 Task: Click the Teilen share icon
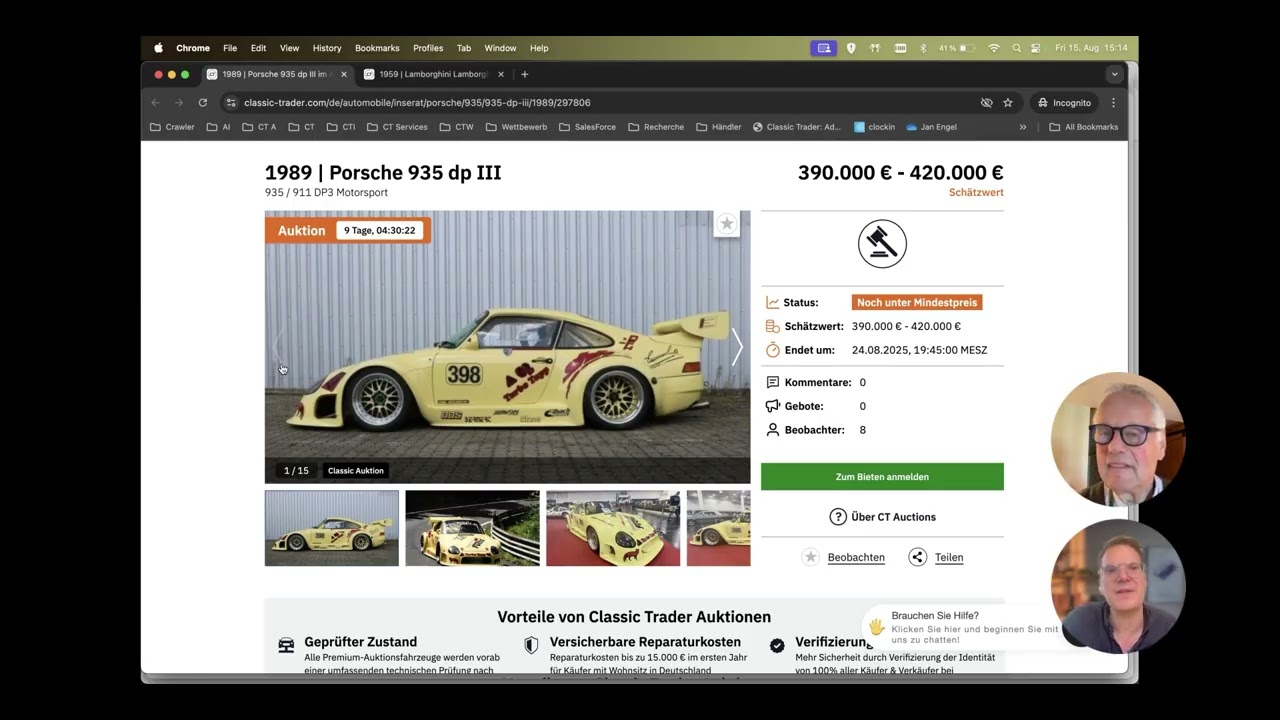point(918,557)
